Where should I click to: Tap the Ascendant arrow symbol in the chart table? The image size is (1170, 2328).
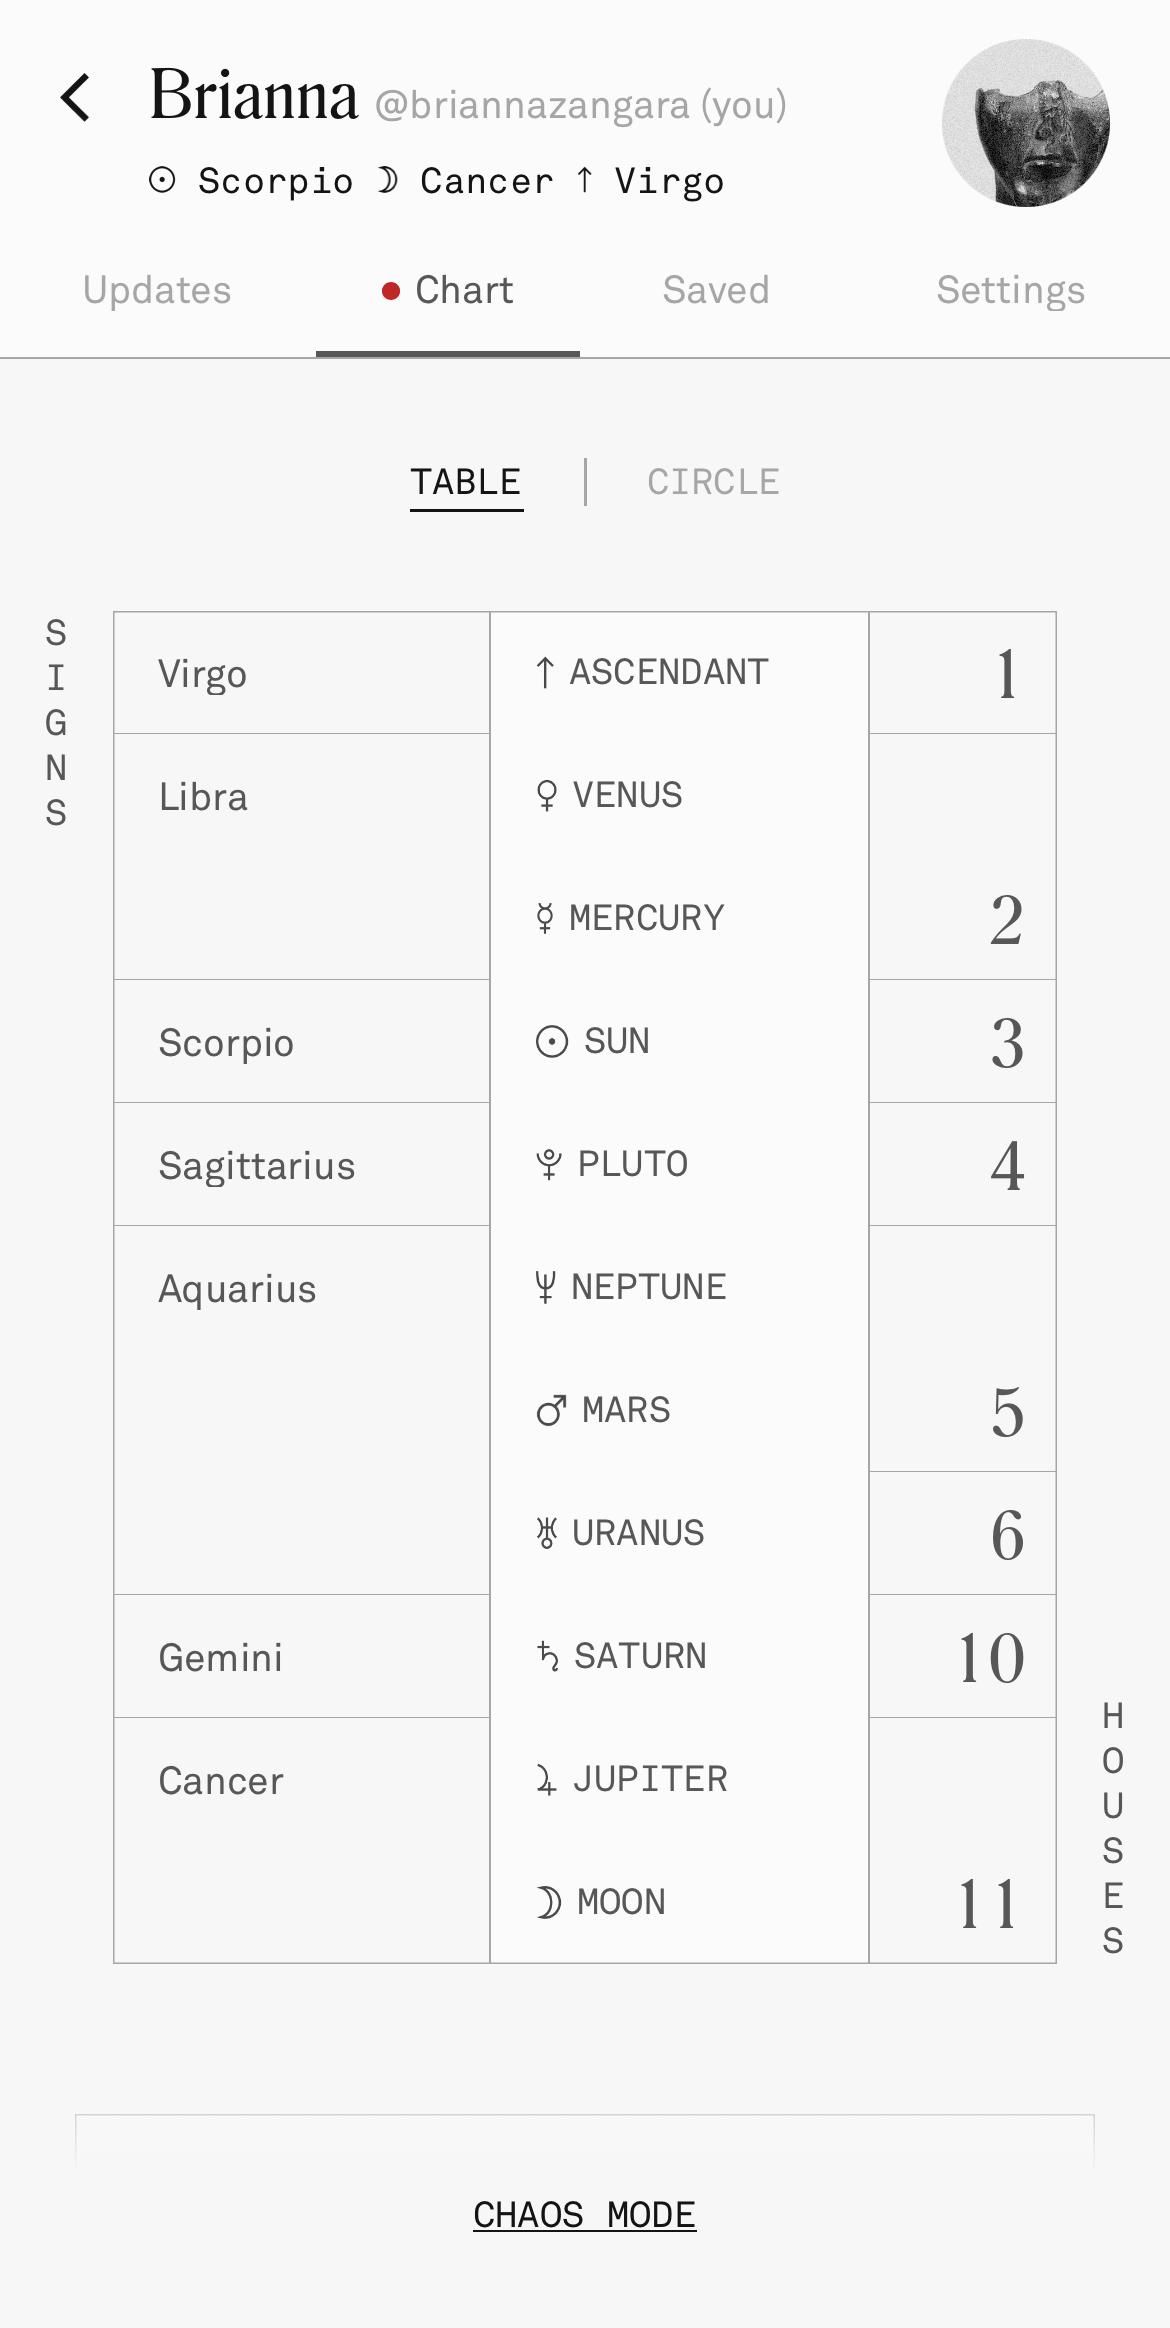pos(545,673)
